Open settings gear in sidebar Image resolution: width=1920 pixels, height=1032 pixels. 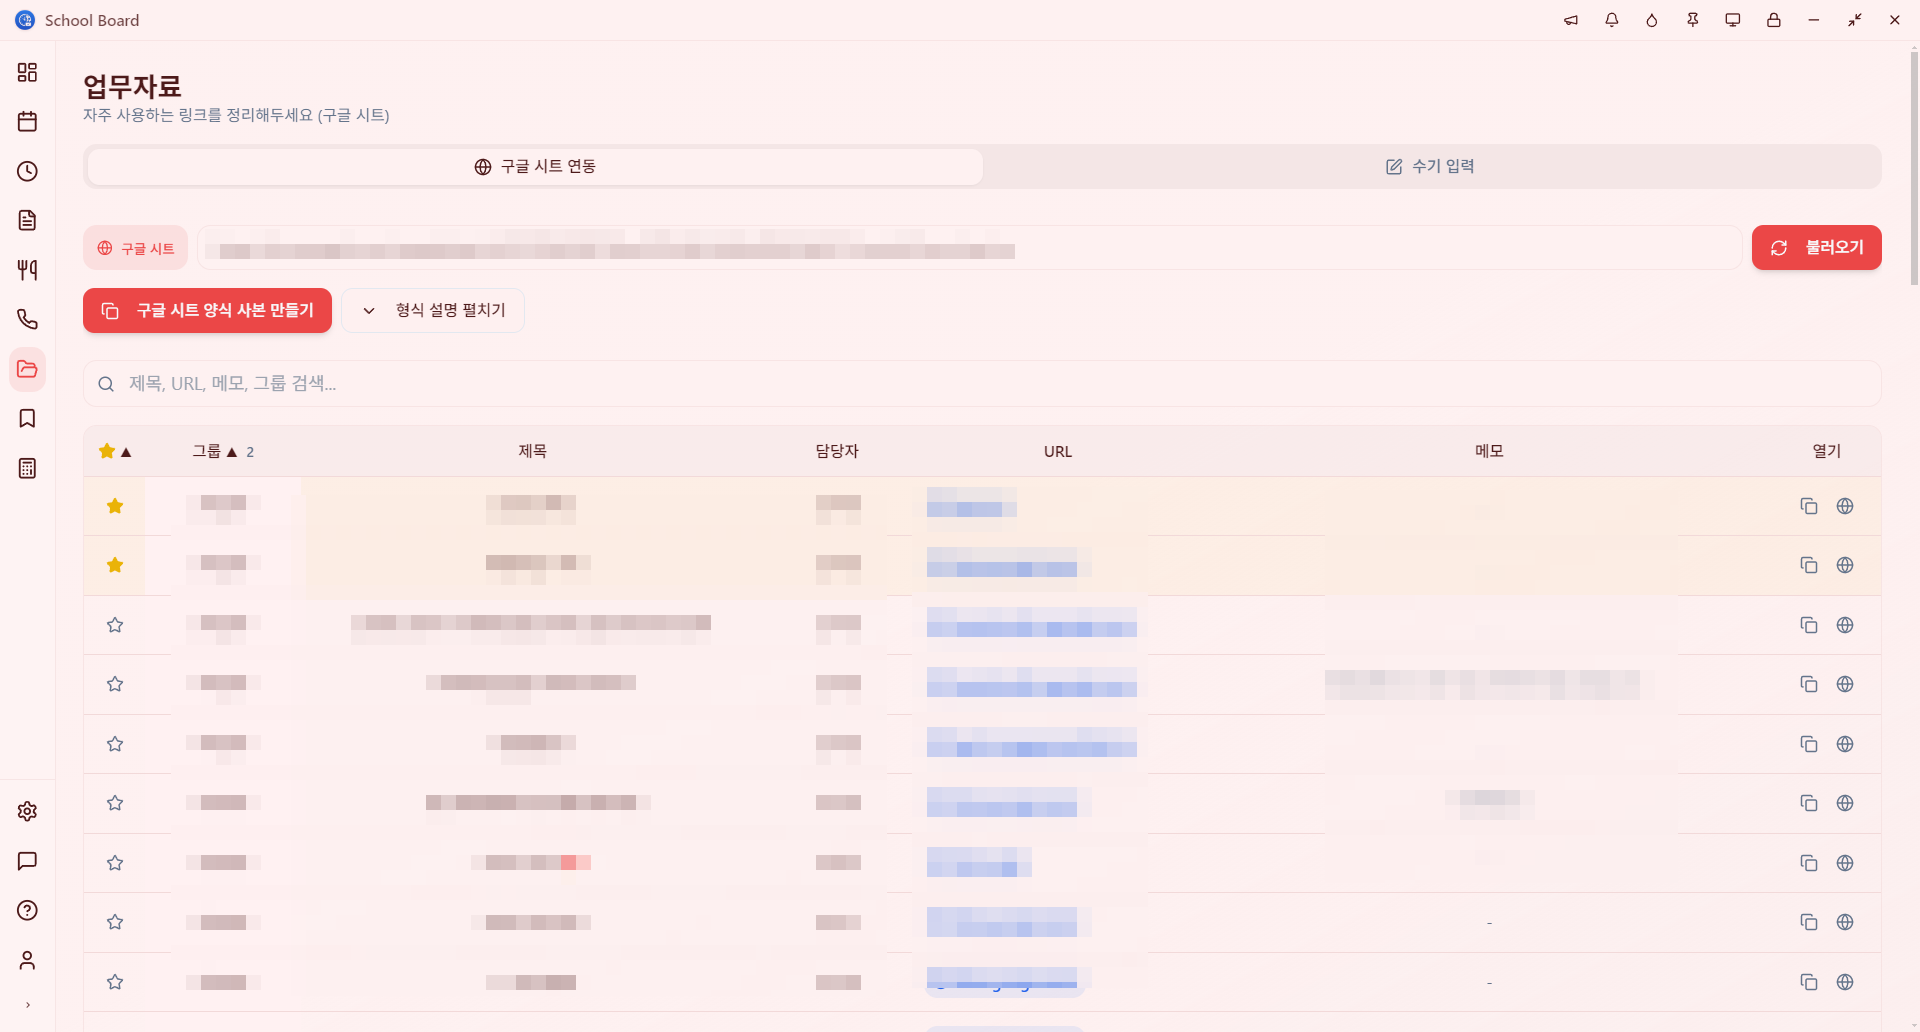point(27,811)
